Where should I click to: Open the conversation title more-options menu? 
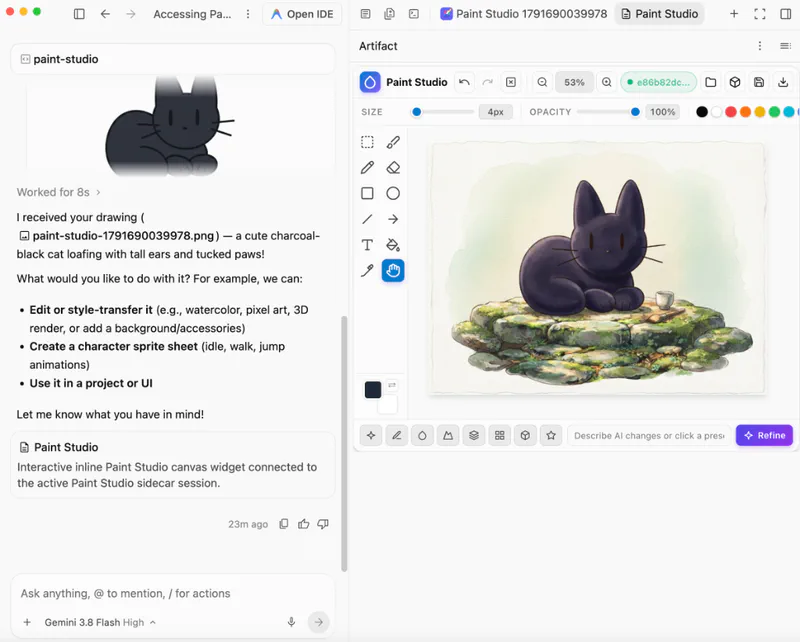[248, 14]
